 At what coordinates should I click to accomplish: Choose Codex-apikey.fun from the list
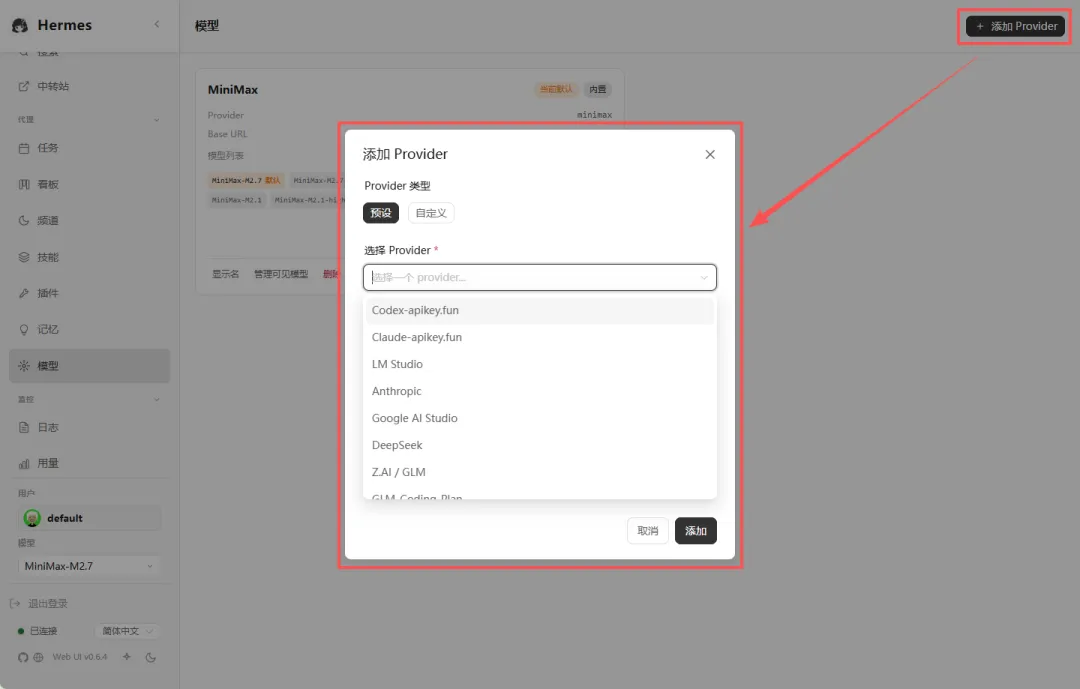(x=540, y=311)
